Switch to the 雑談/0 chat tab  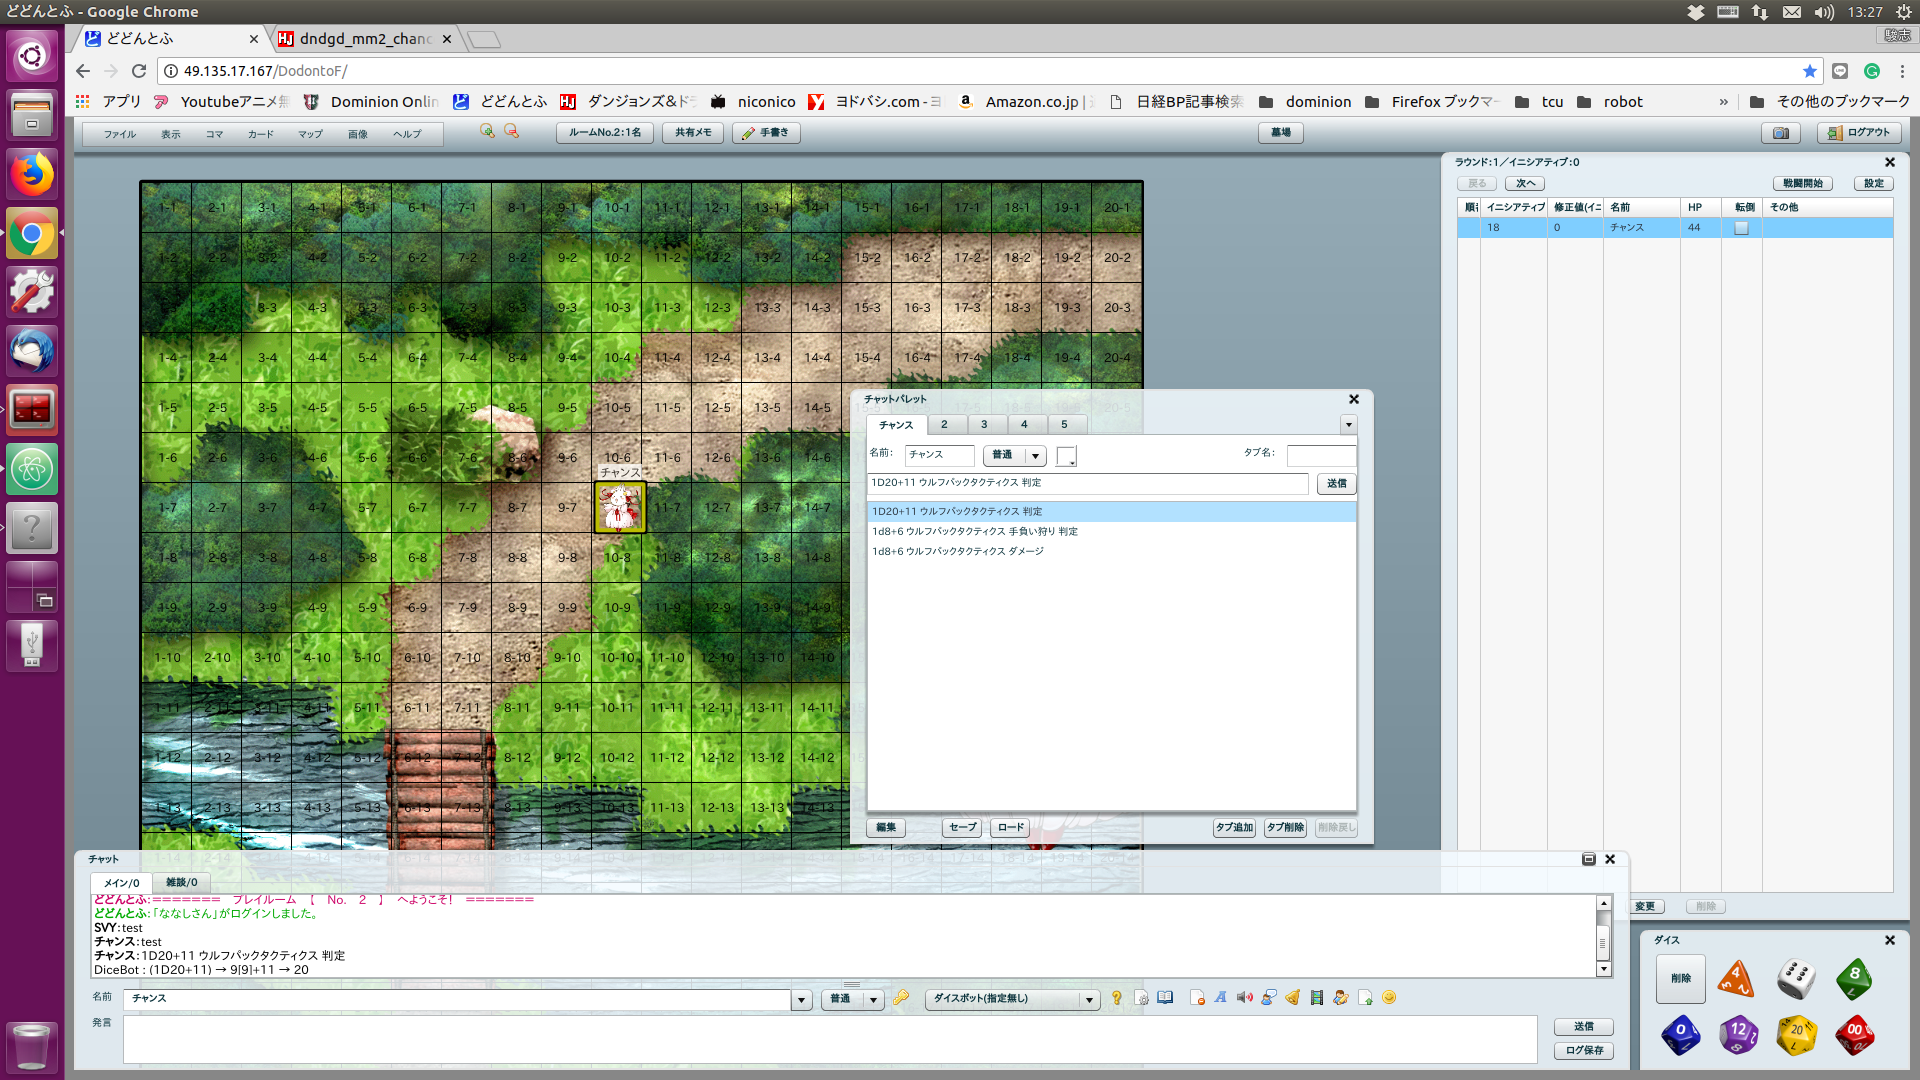181,882
